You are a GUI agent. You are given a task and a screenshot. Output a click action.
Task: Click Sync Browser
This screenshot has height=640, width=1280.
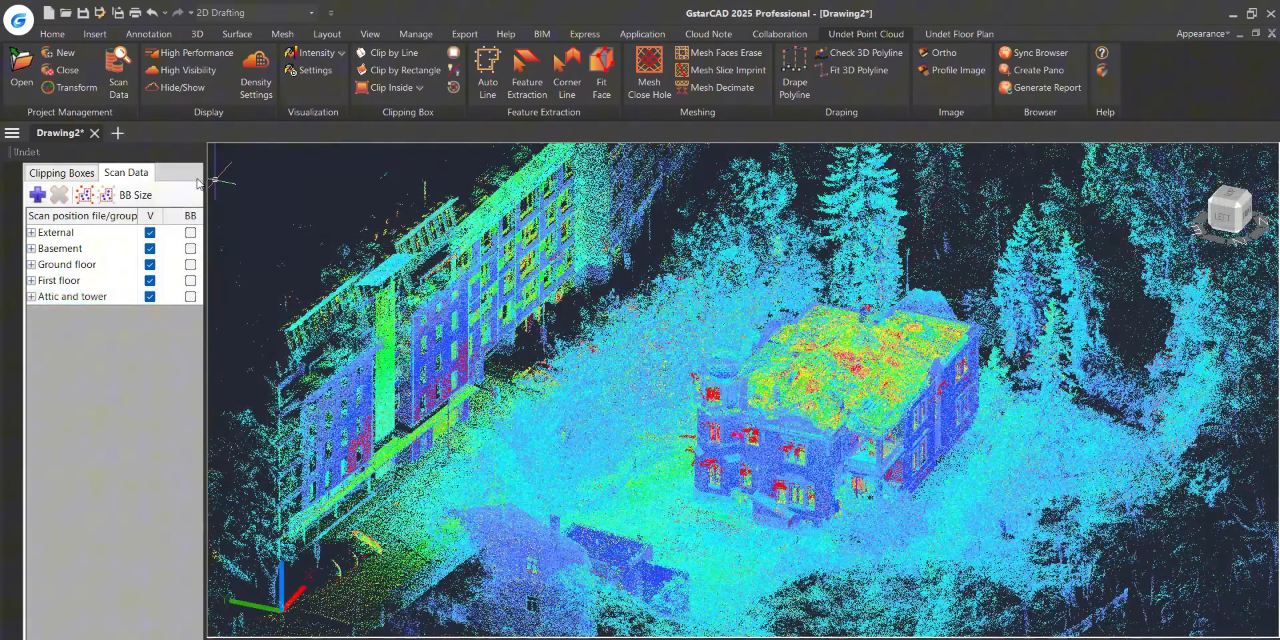coord(1033,53)
